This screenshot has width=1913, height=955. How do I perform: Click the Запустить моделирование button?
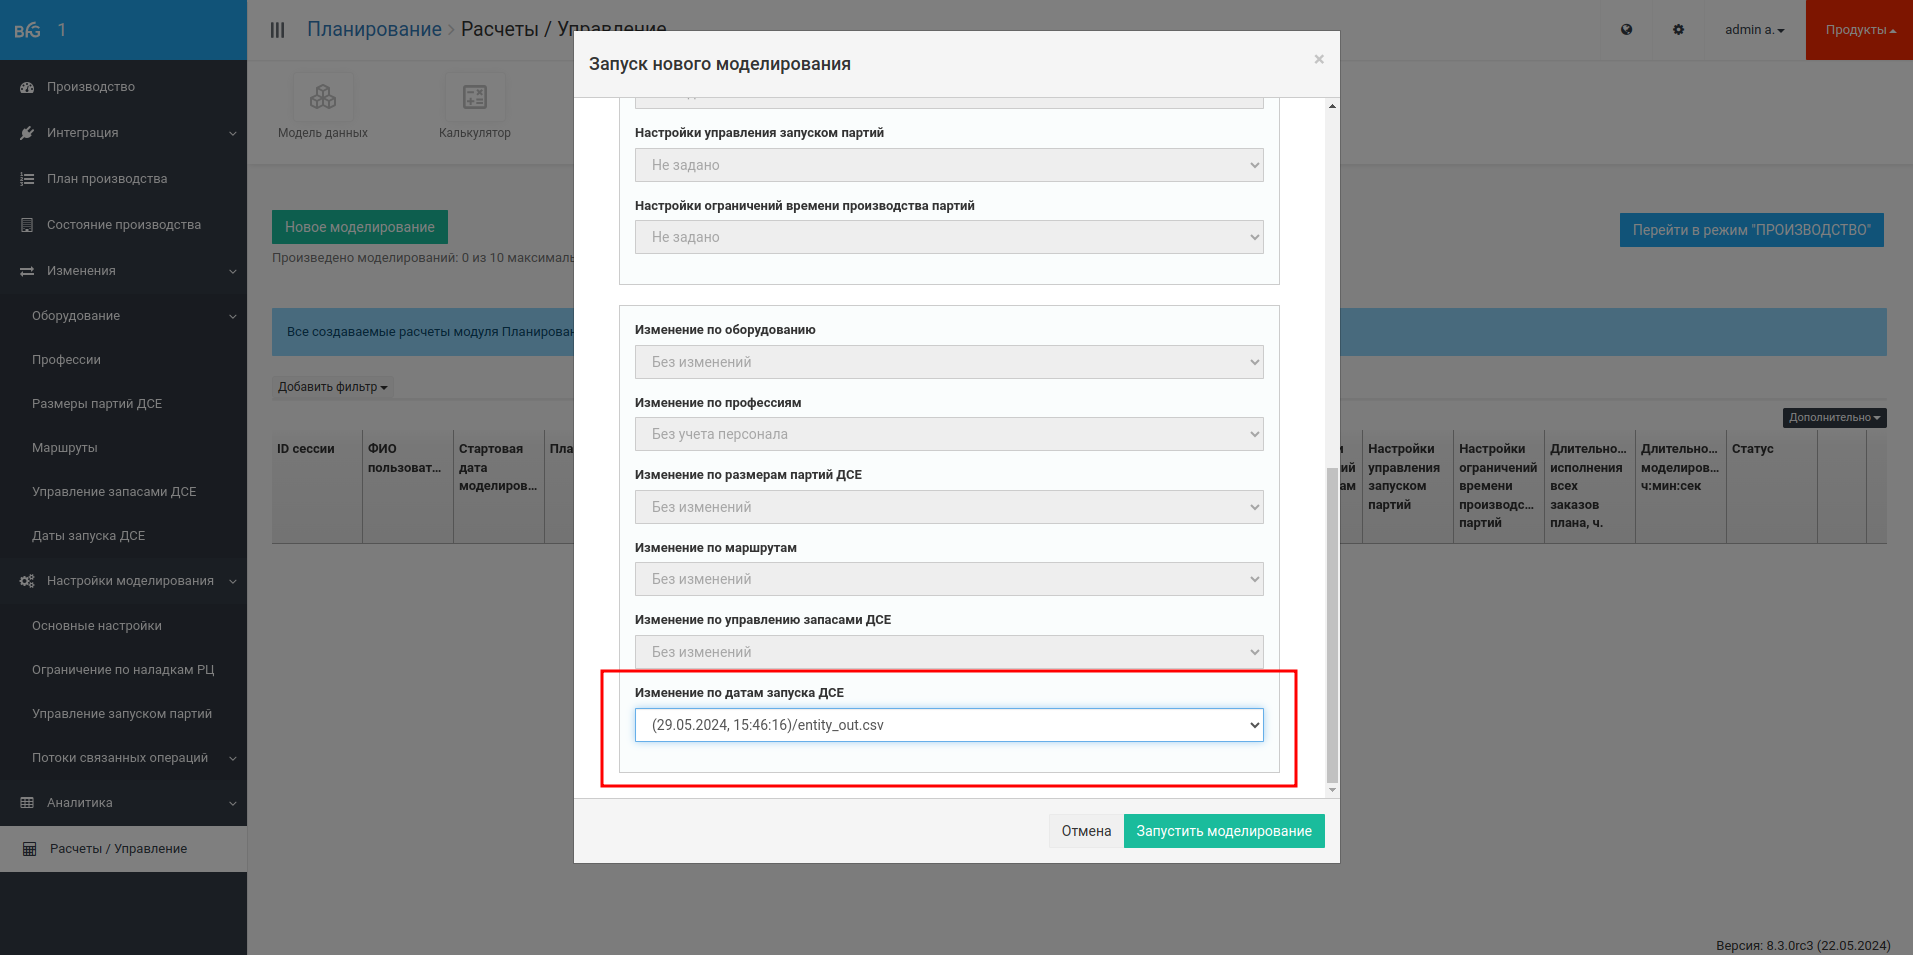[x=1224, y=831]
